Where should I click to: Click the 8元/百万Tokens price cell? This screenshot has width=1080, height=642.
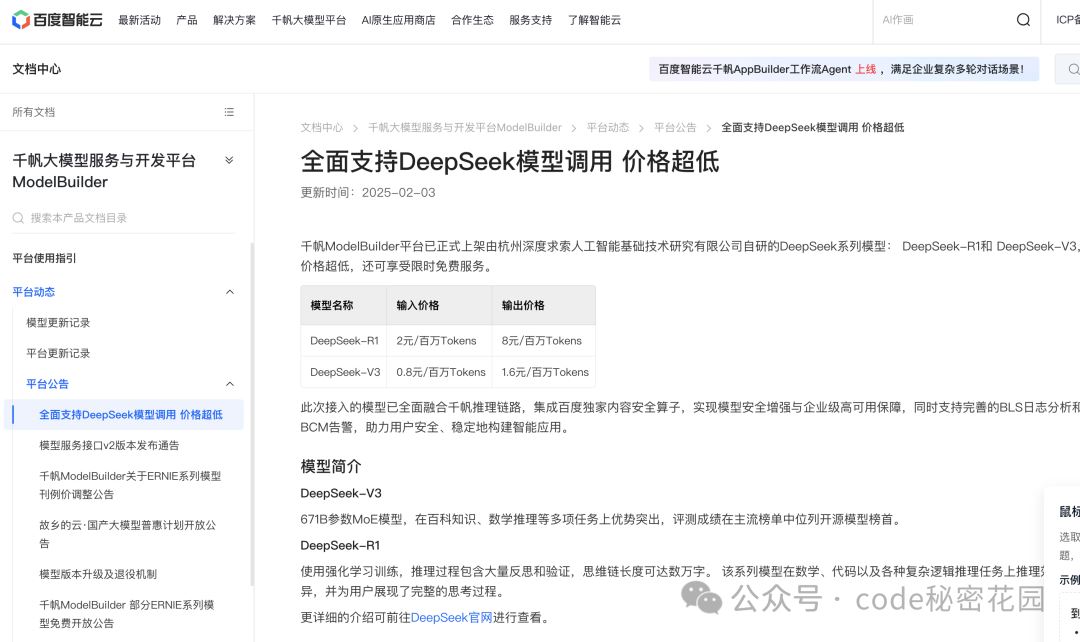point(544,340)
